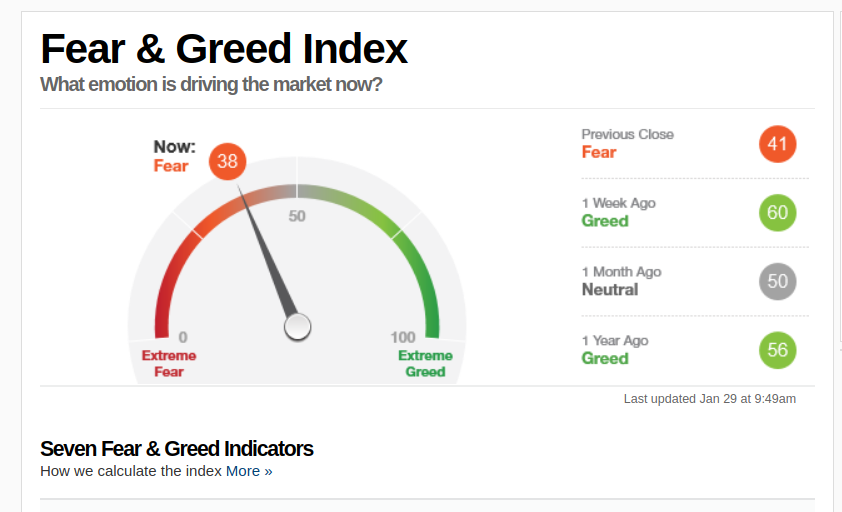Click the gauge needle pivot knob

pos(297,327)
